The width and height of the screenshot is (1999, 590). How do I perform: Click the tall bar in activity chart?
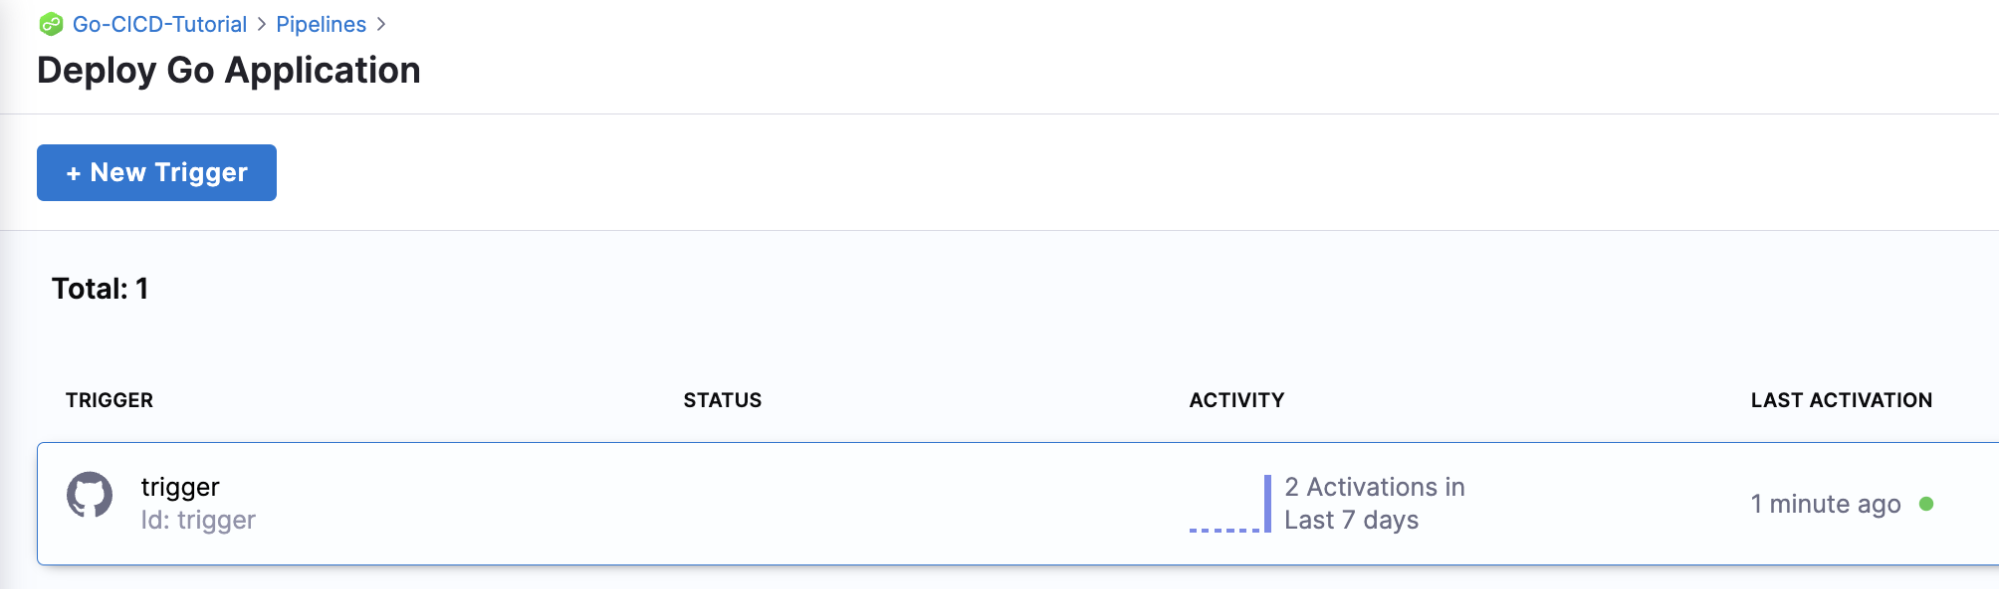(1267, 503)
